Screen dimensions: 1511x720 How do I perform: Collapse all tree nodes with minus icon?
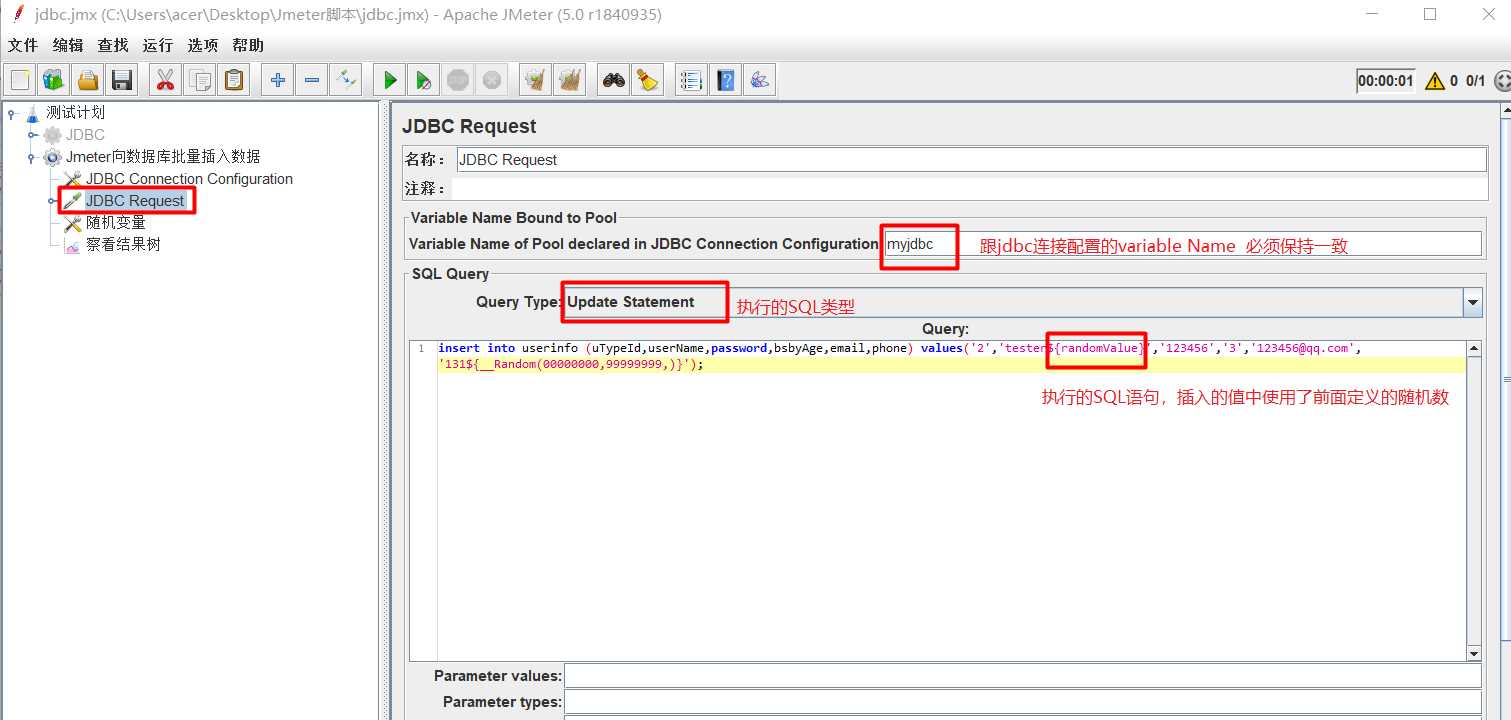[x=312, y=80]
